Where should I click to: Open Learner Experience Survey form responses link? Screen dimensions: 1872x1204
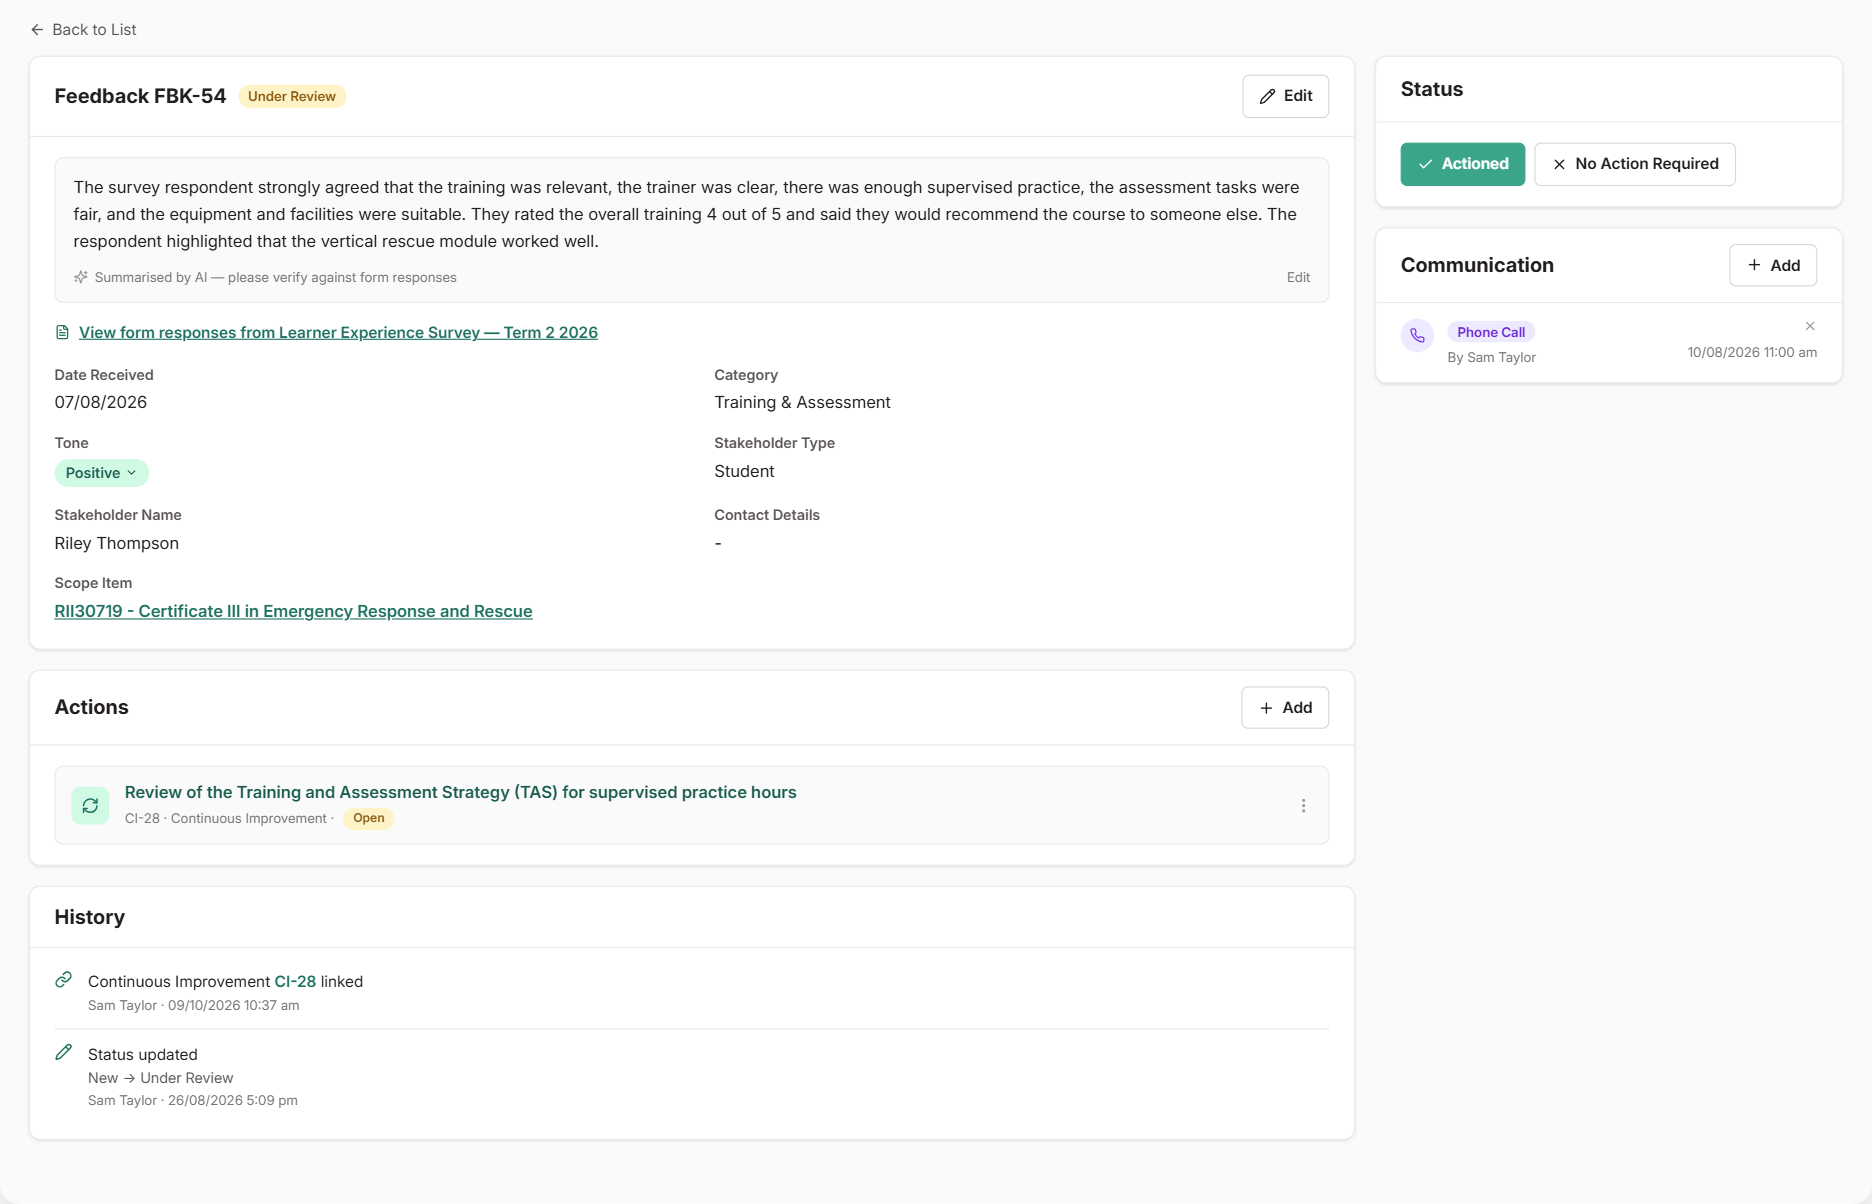(x=338, y=332)
